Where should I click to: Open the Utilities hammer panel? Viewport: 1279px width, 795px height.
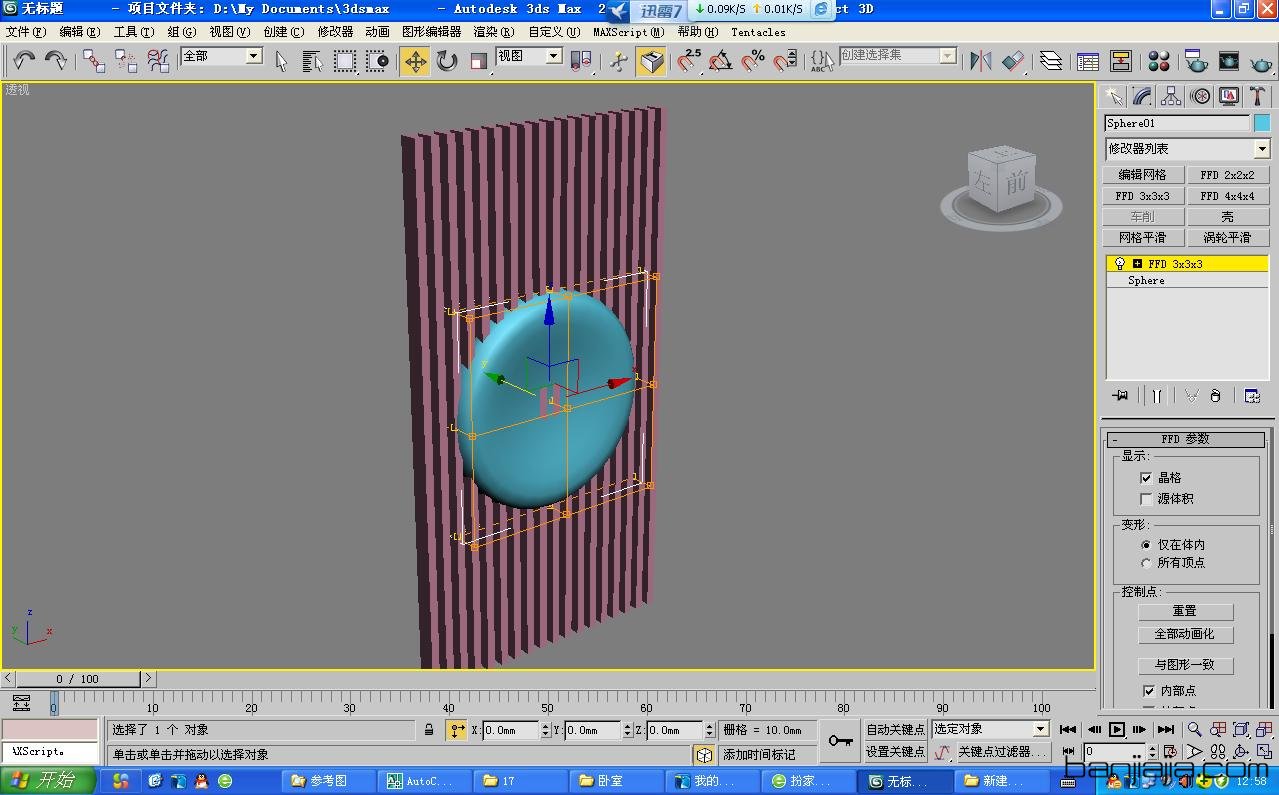tap(1258, 97)
